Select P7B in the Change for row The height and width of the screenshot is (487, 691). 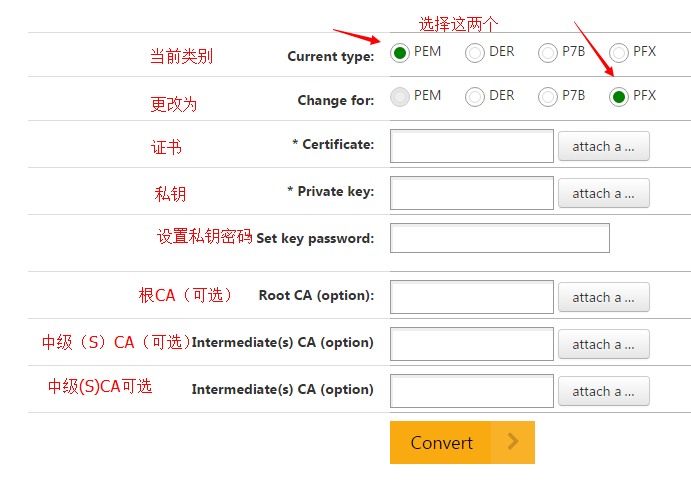pyautogui.click(x=547, y=97)
